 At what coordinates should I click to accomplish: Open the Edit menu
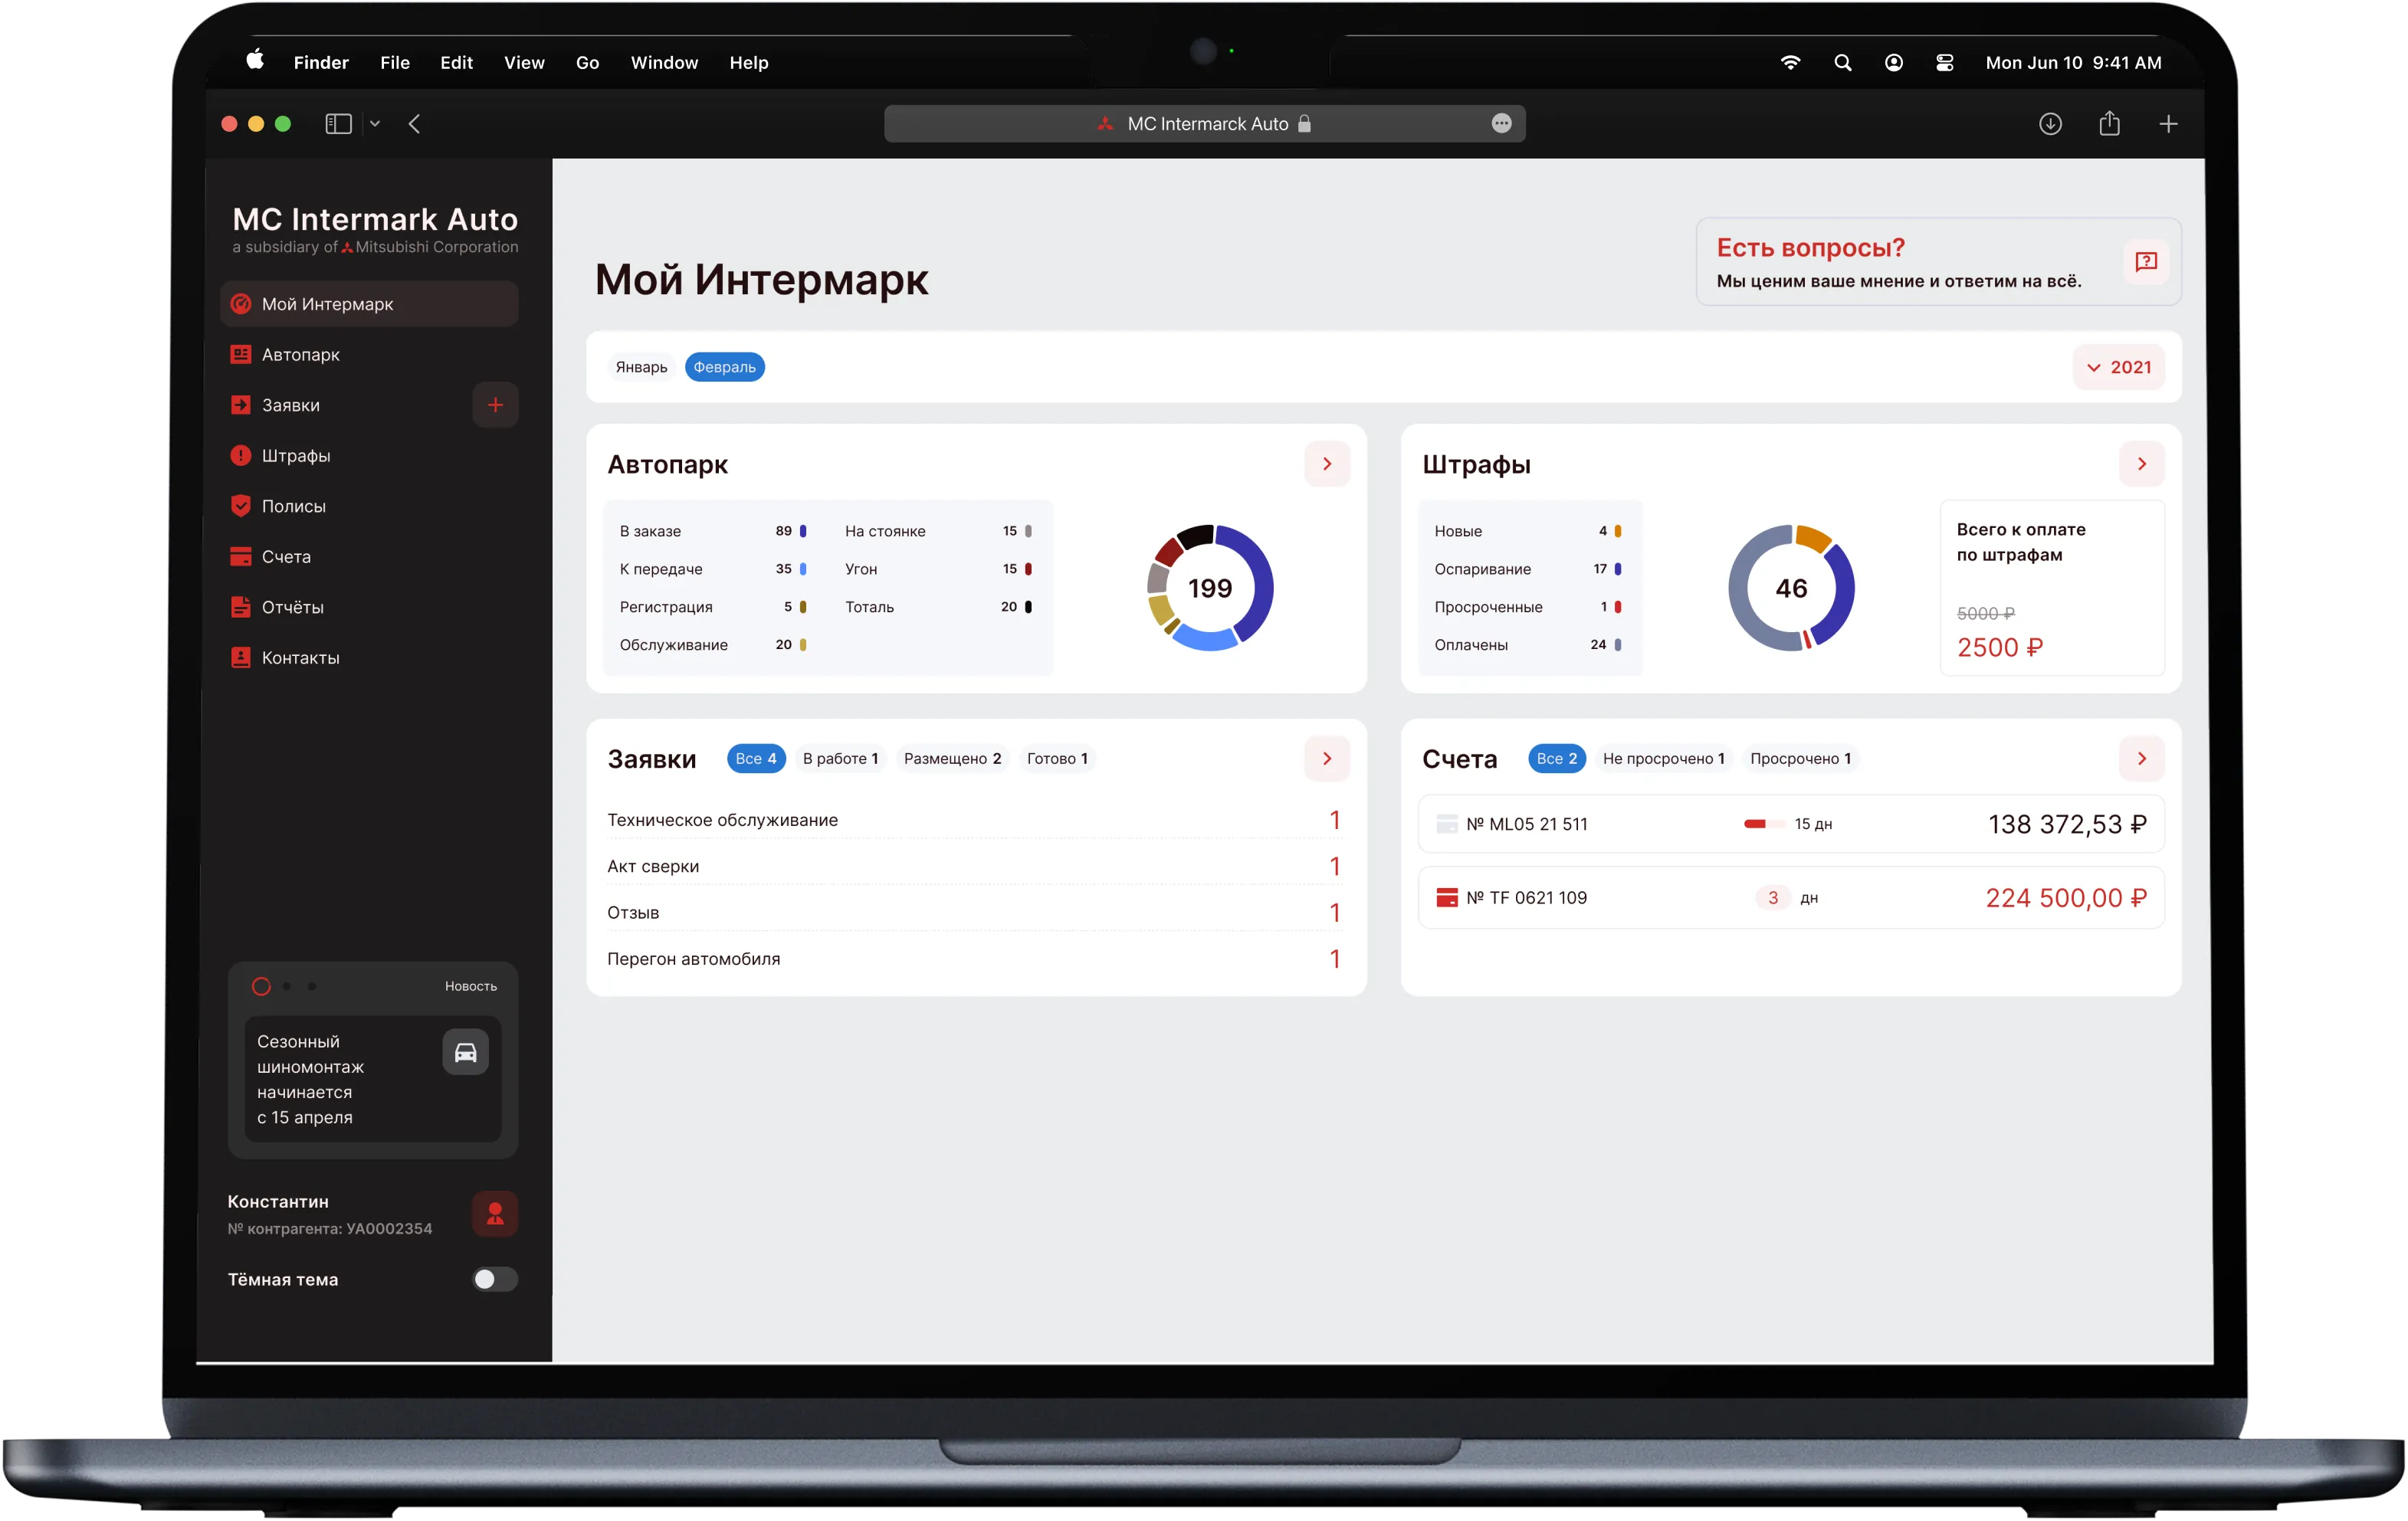click(456, 62)
